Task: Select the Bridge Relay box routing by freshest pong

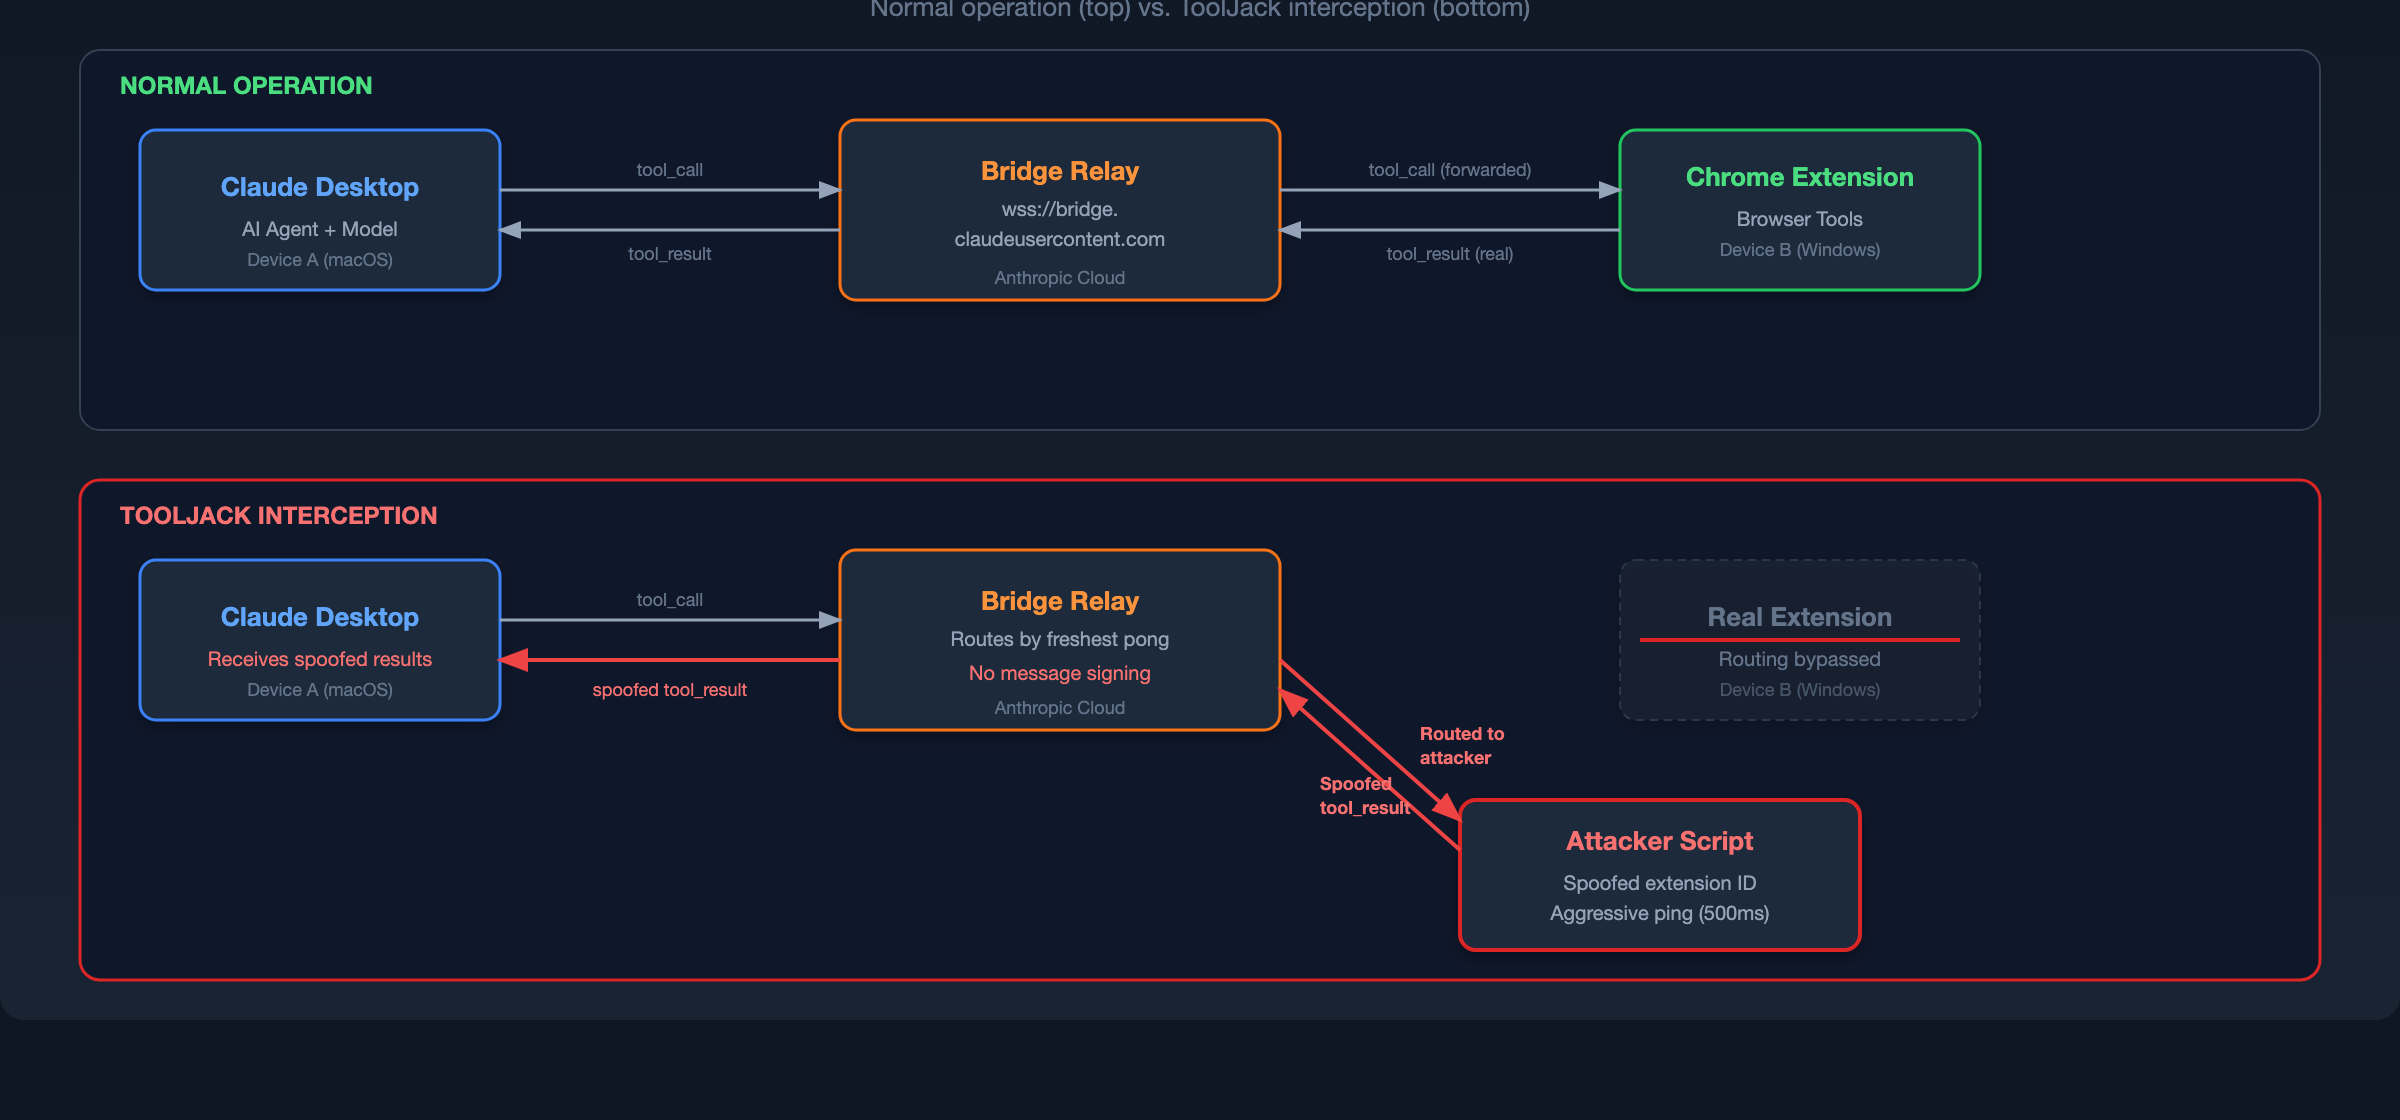Action: 1059,640
